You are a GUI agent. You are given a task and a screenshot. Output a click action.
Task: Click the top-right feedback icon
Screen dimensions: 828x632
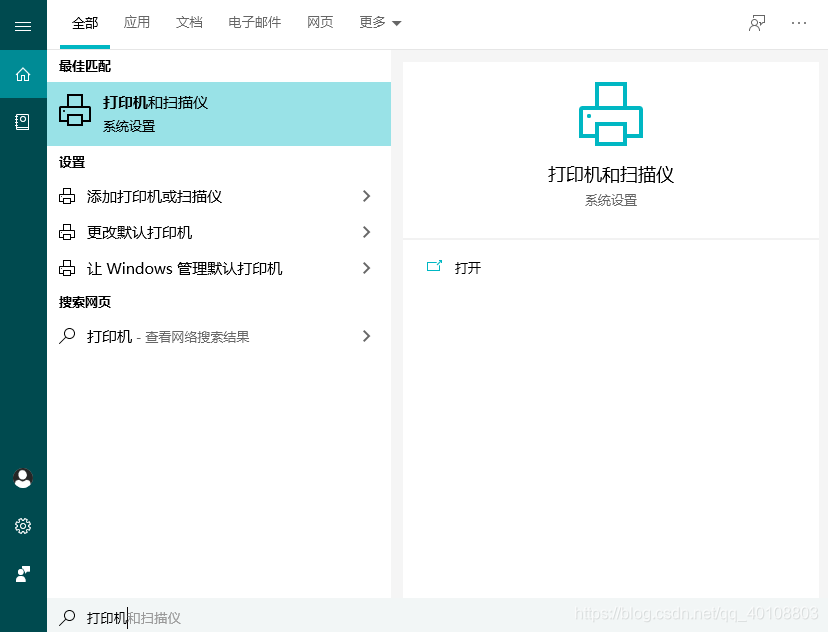pos(757,23)
